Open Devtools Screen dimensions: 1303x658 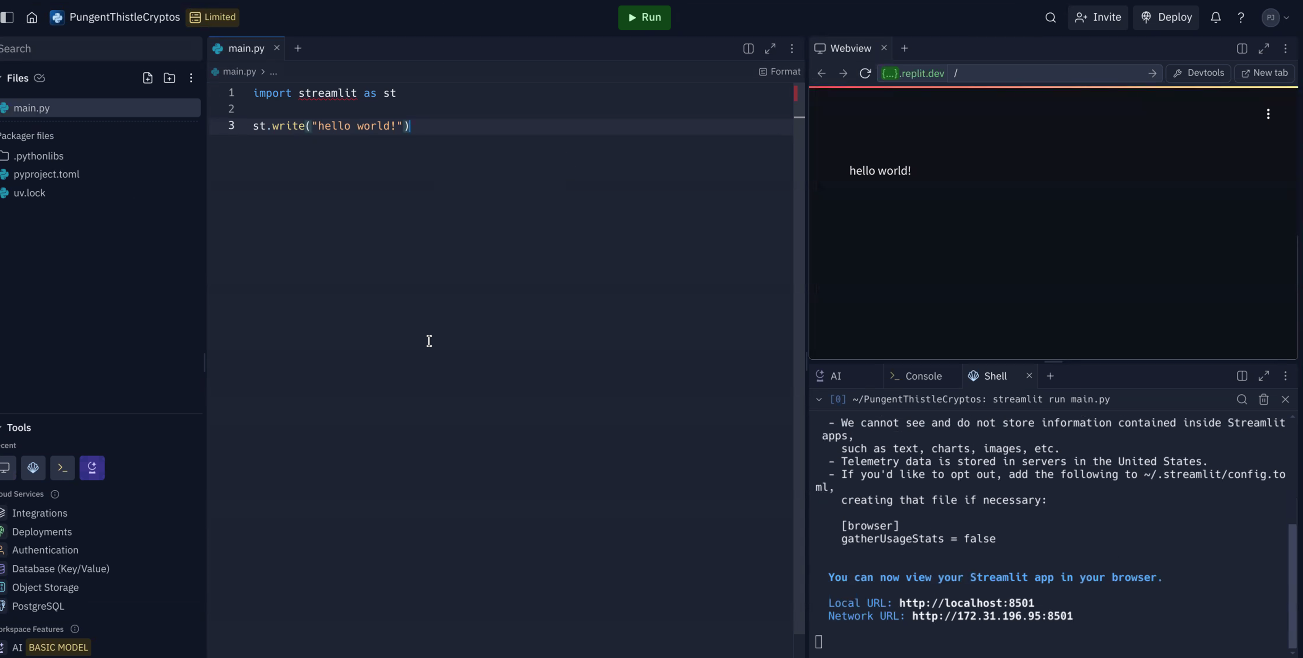(1199, 73)
